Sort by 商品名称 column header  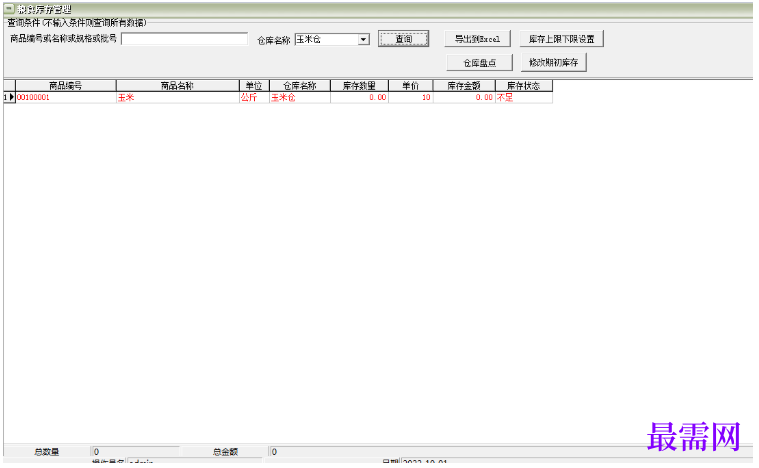178,86
